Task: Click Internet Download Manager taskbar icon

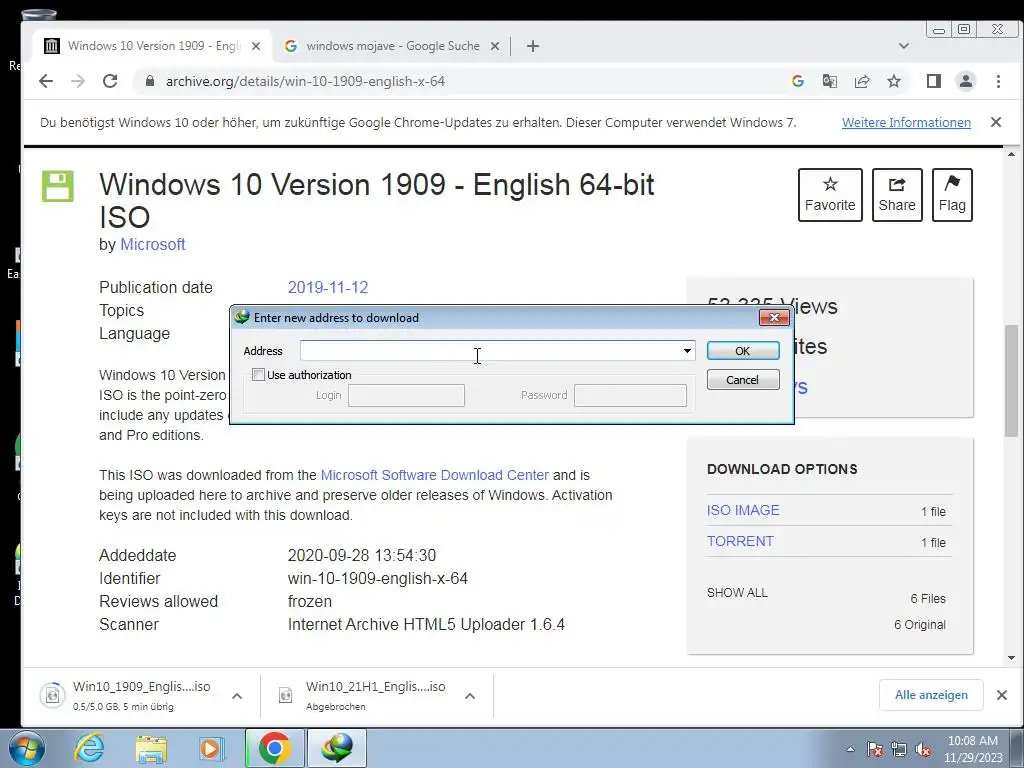Action: [x=337, y=748]
